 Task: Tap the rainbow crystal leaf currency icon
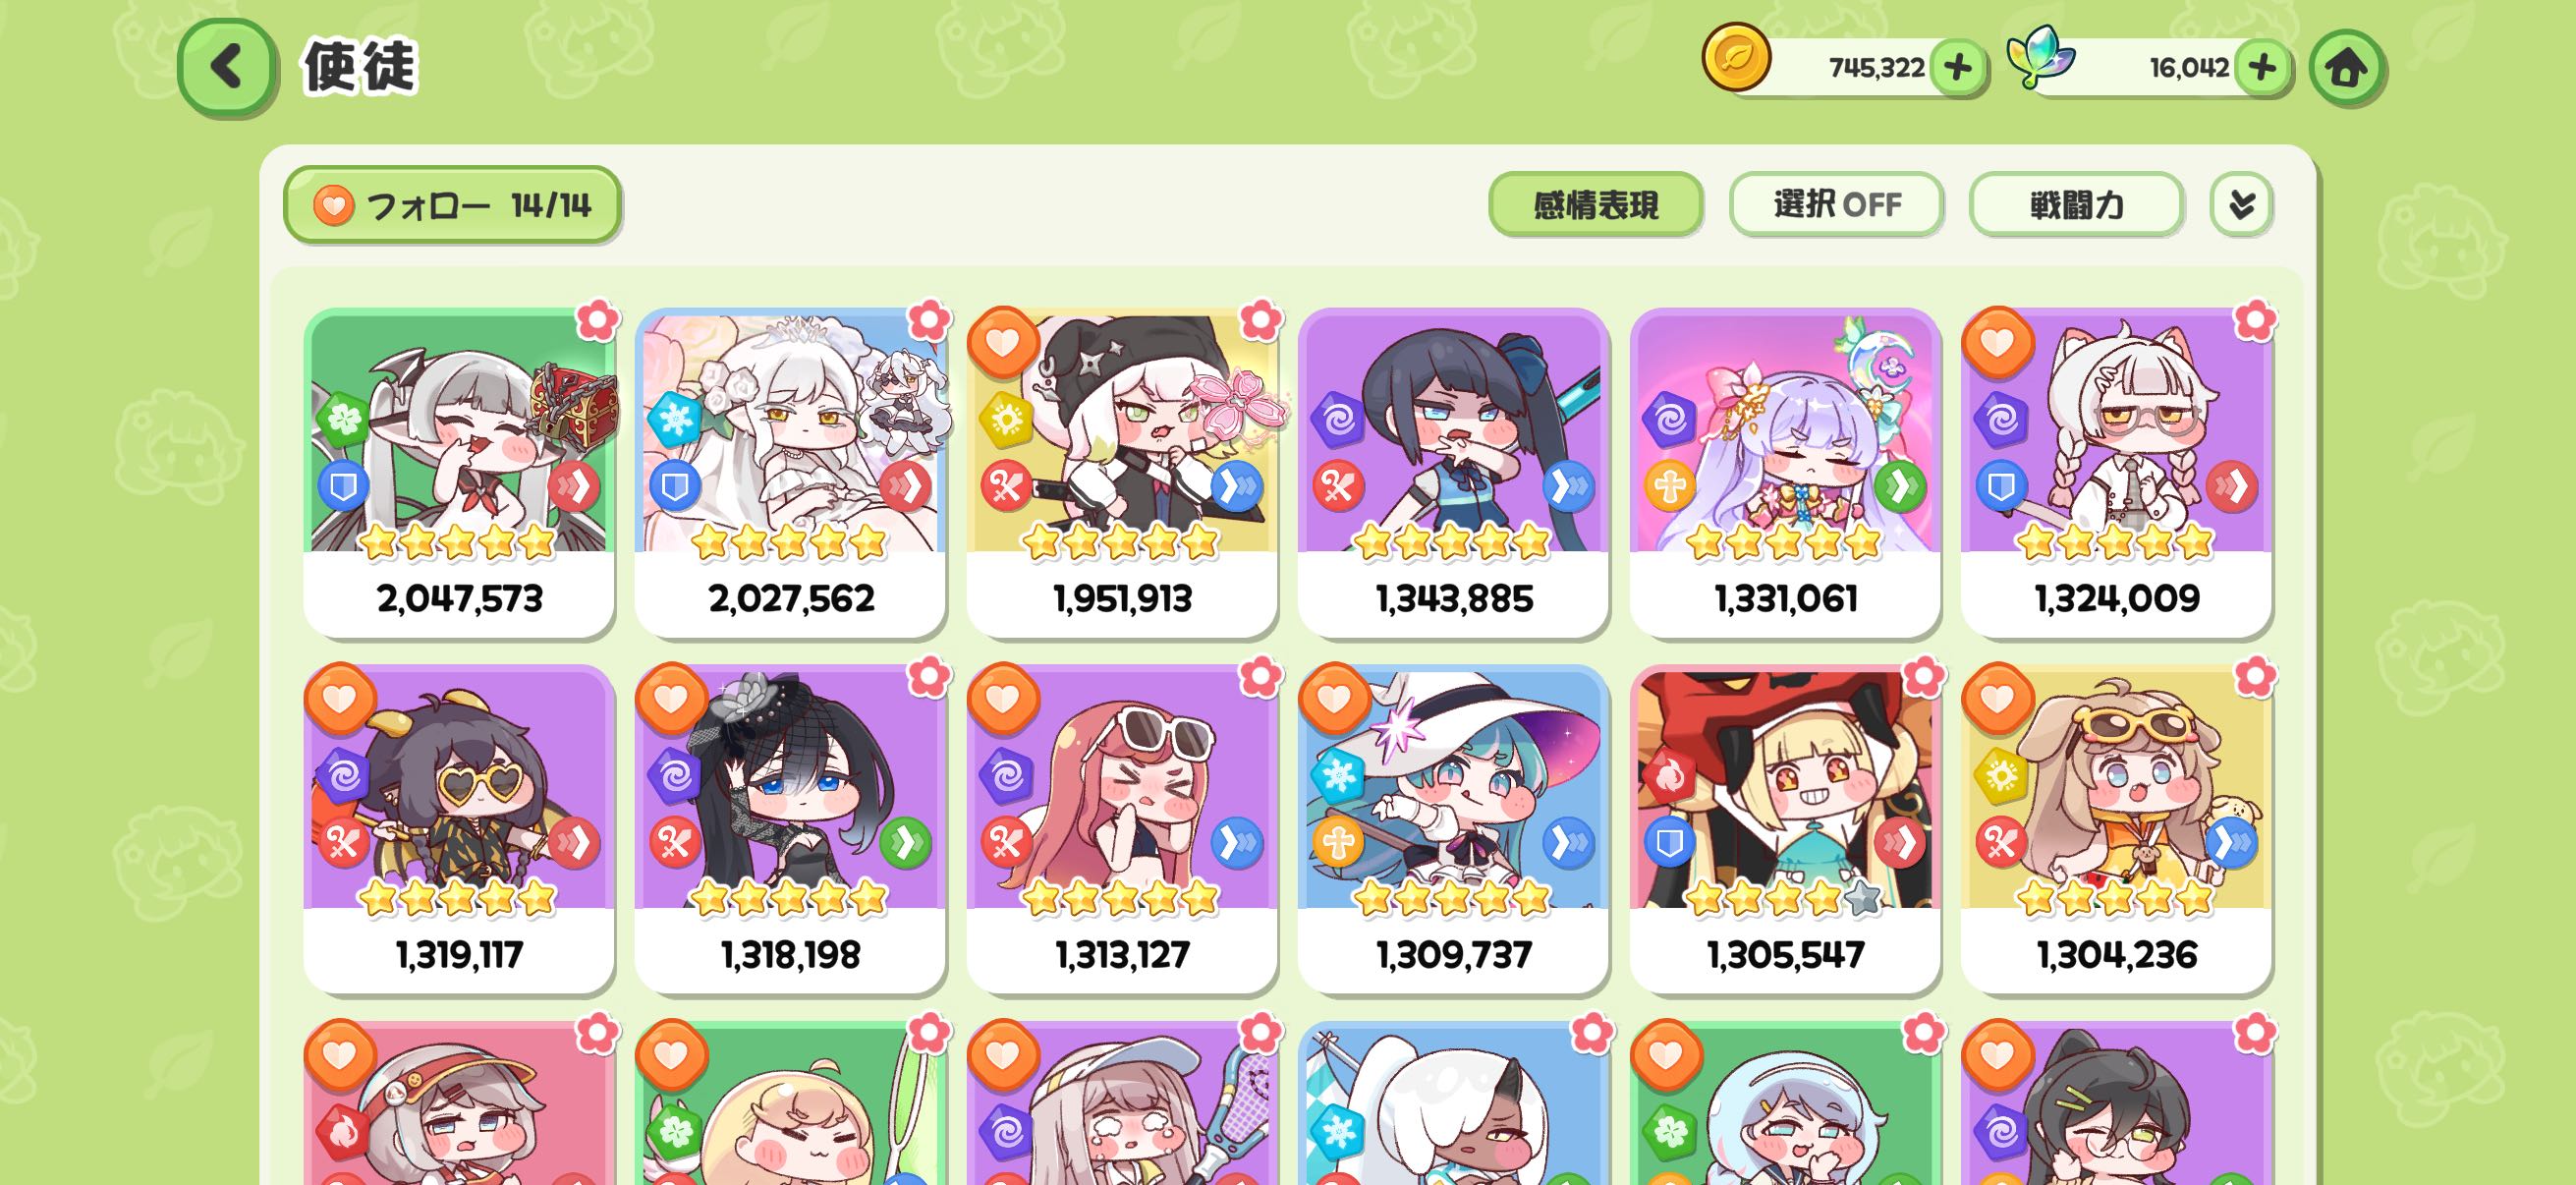coord(2040,56)
